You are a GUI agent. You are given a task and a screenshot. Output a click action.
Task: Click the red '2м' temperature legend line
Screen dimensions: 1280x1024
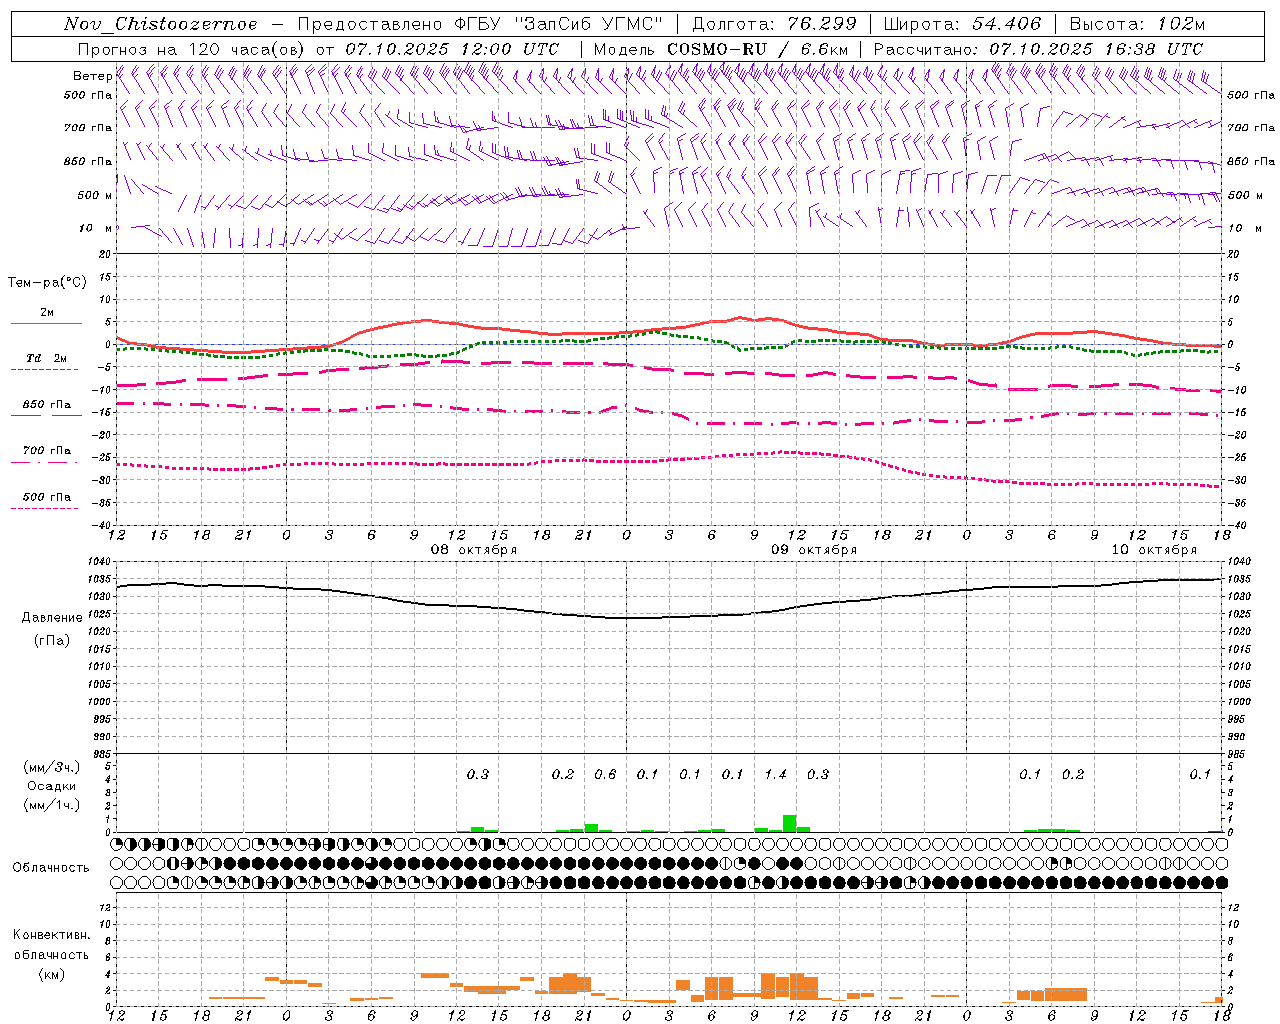pos(46,323)
